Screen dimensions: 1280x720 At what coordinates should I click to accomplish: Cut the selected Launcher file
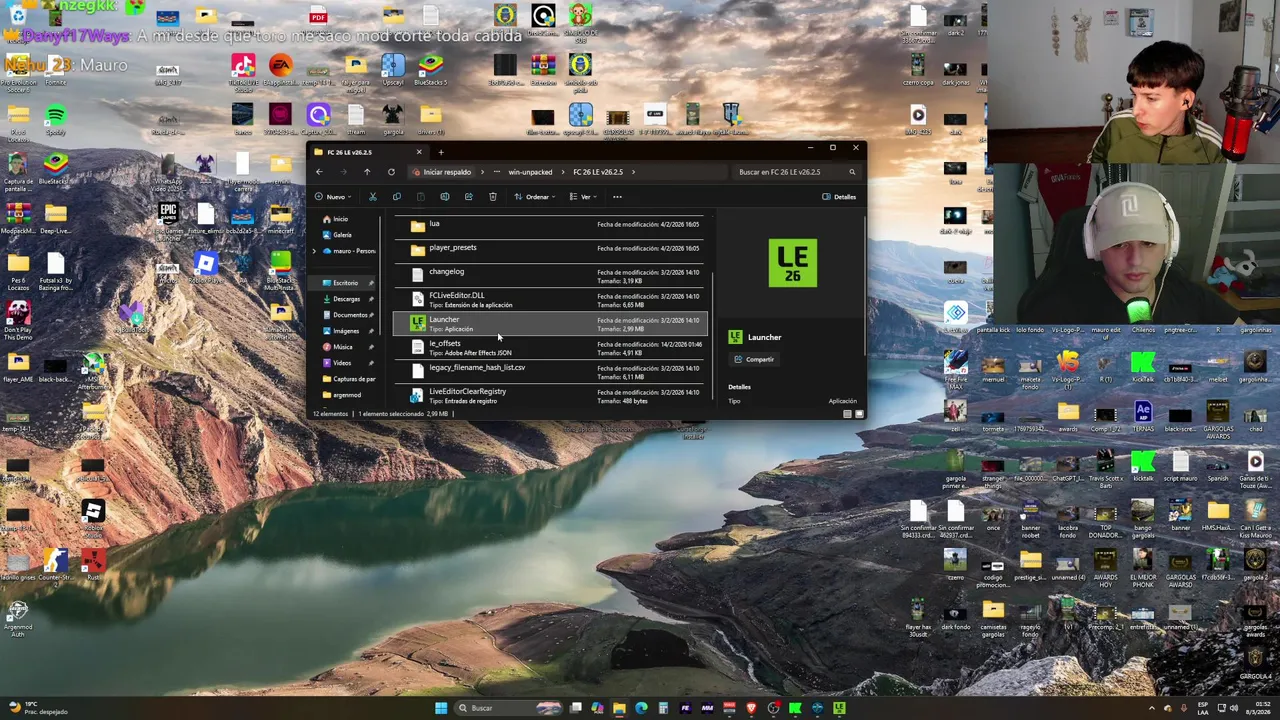[x=373, y=197]
